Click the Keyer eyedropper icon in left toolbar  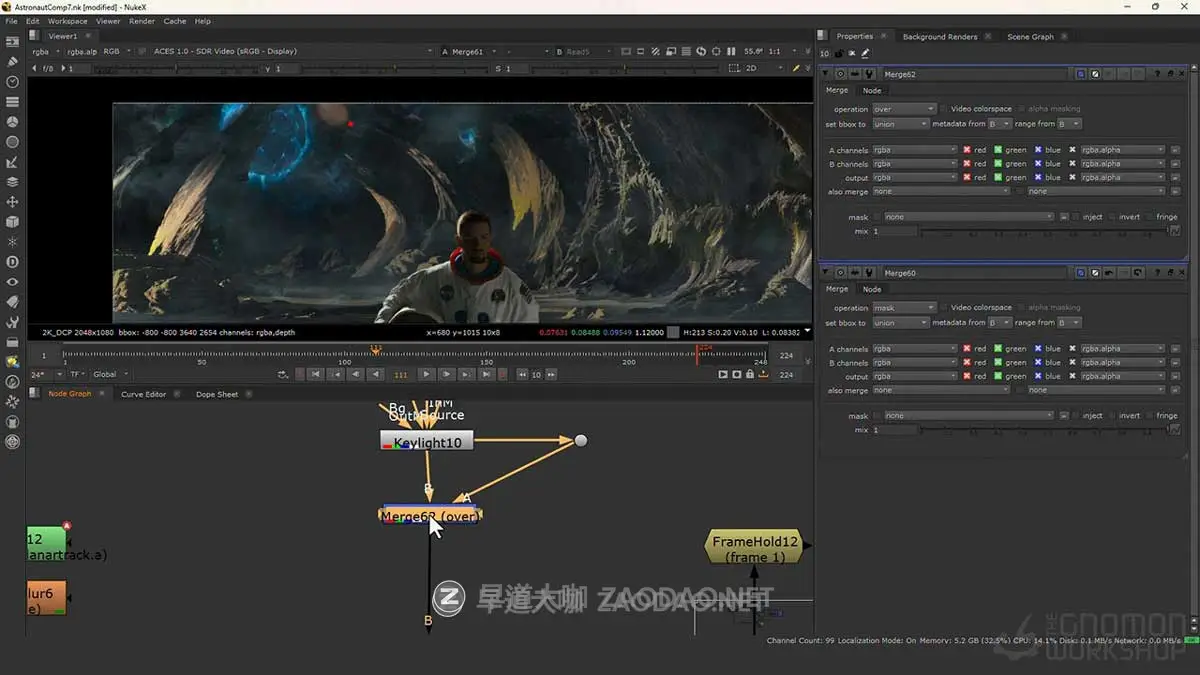tap(12, 162)
